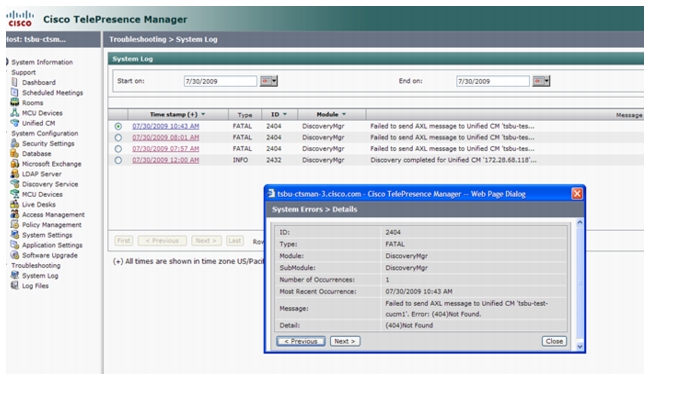Open the ID column filter arrow
681x393 pixels.
285,114
